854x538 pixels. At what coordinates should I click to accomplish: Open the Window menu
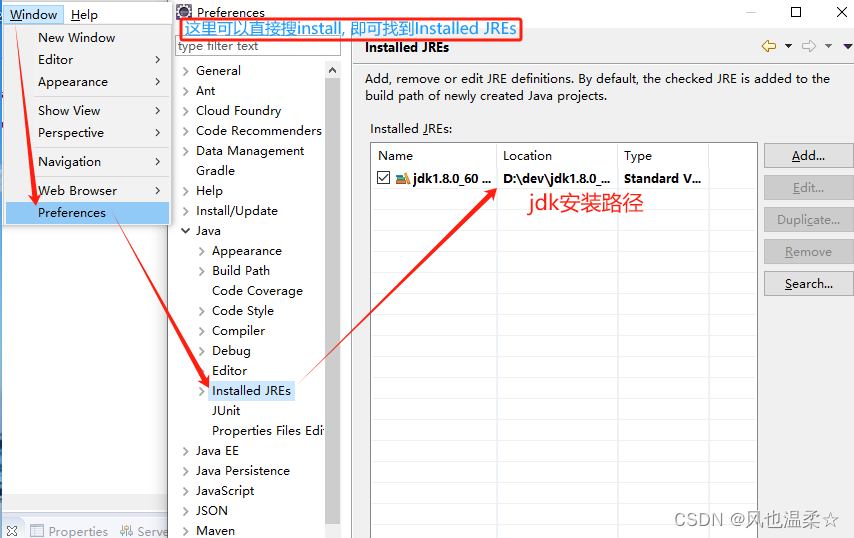point(34,15)
